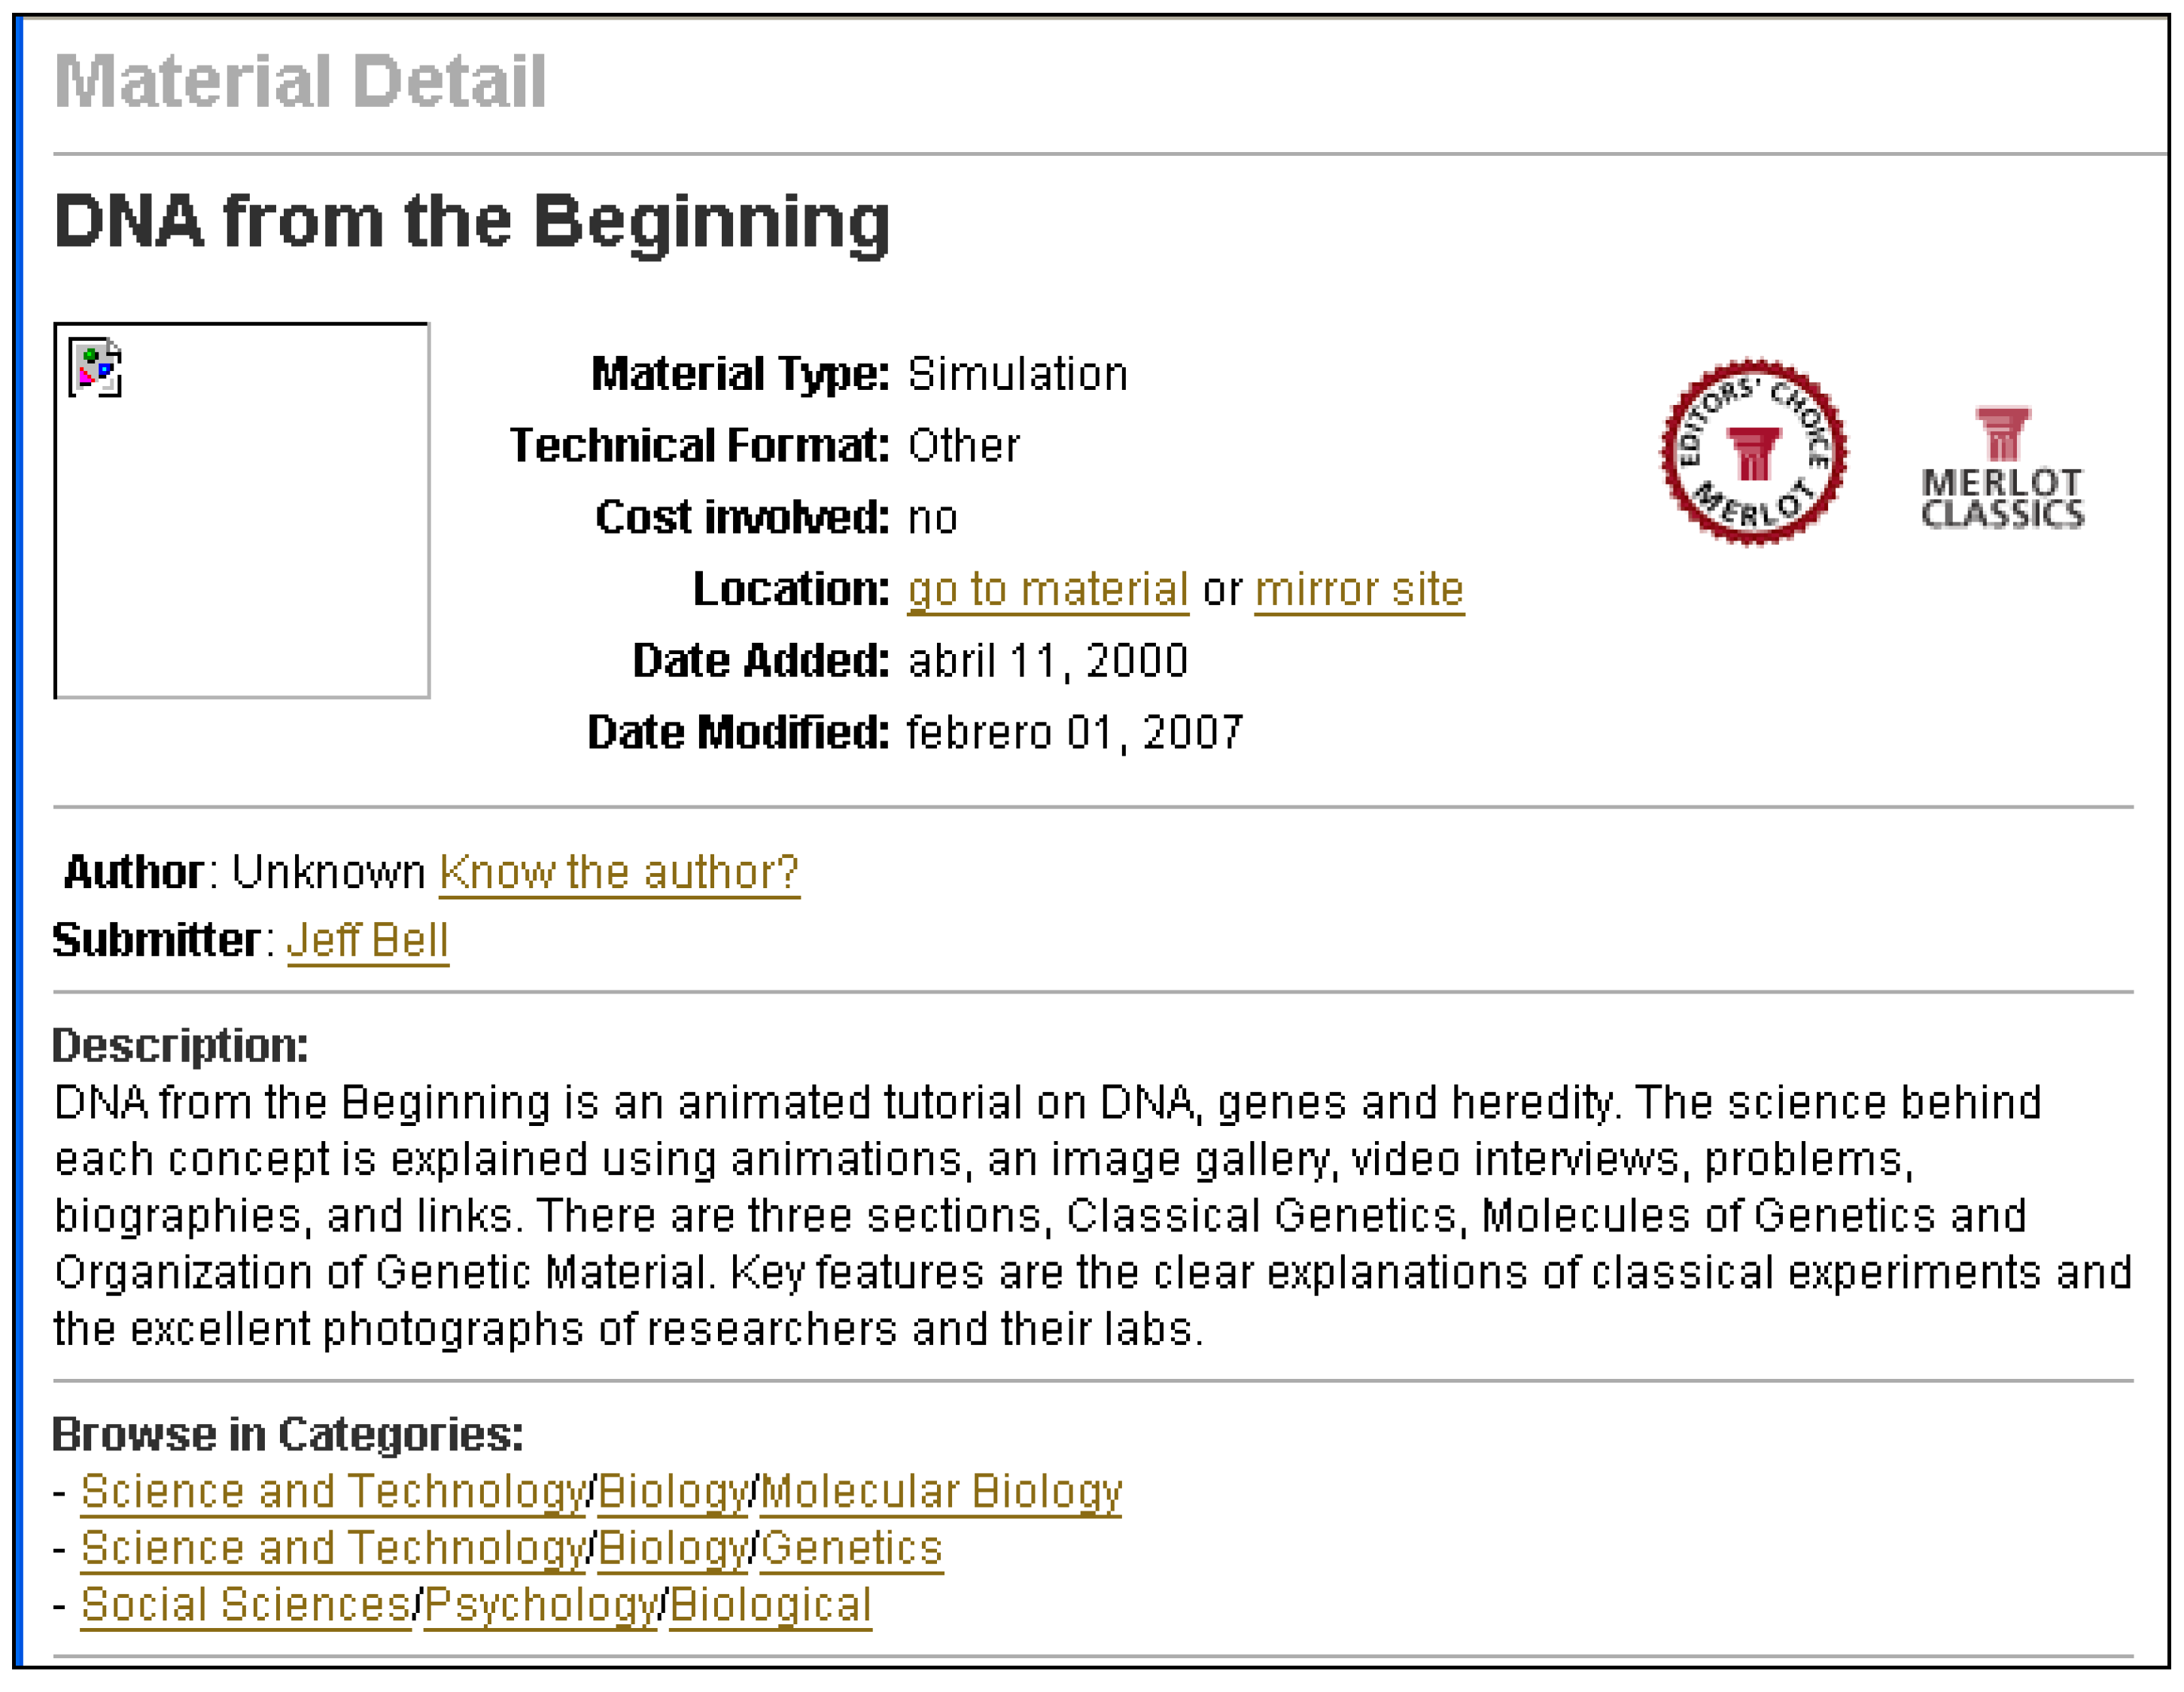This screenshot has width=2184, height=1692.
Task: Browse the Genetics category
Action: (851, 1548)
